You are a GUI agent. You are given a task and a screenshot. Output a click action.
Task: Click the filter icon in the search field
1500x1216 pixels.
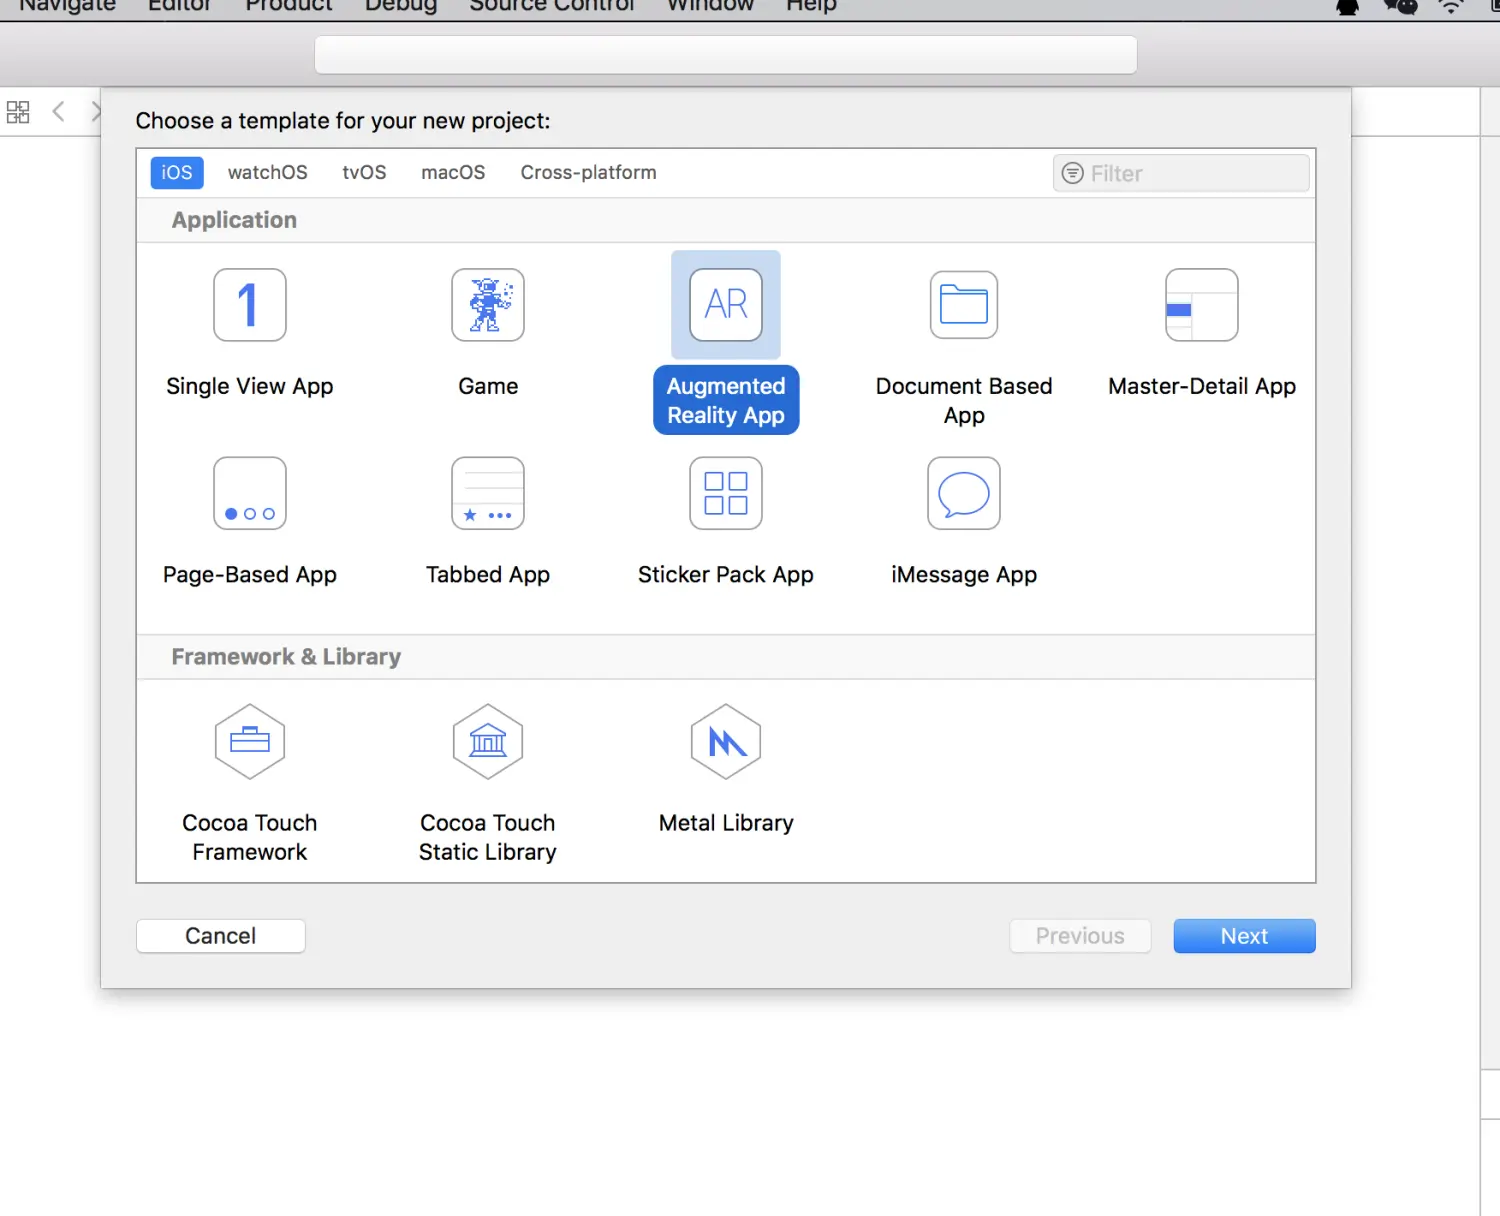tap(1072, 173)
